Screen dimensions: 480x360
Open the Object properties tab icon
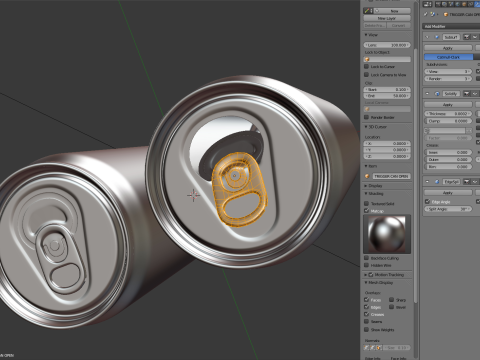(x=465, y=4)
